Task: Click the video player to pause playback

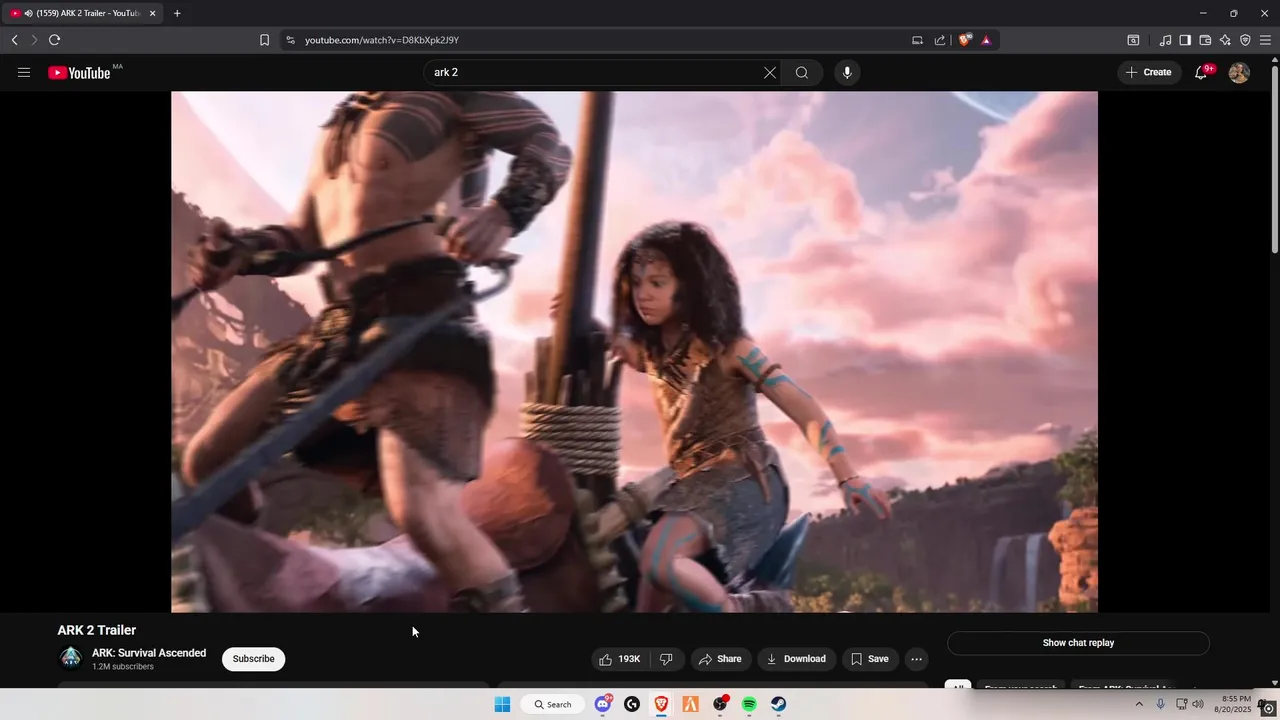Action: pyautogui.click(x=634, y=351)
